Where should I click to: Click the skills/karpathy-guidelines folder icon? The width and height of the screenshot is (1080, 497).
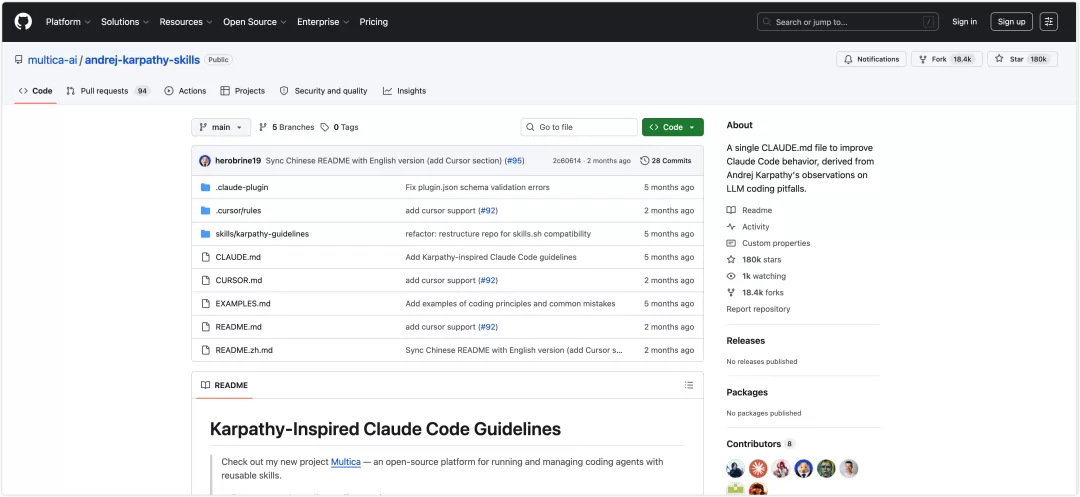pos(205,234)
